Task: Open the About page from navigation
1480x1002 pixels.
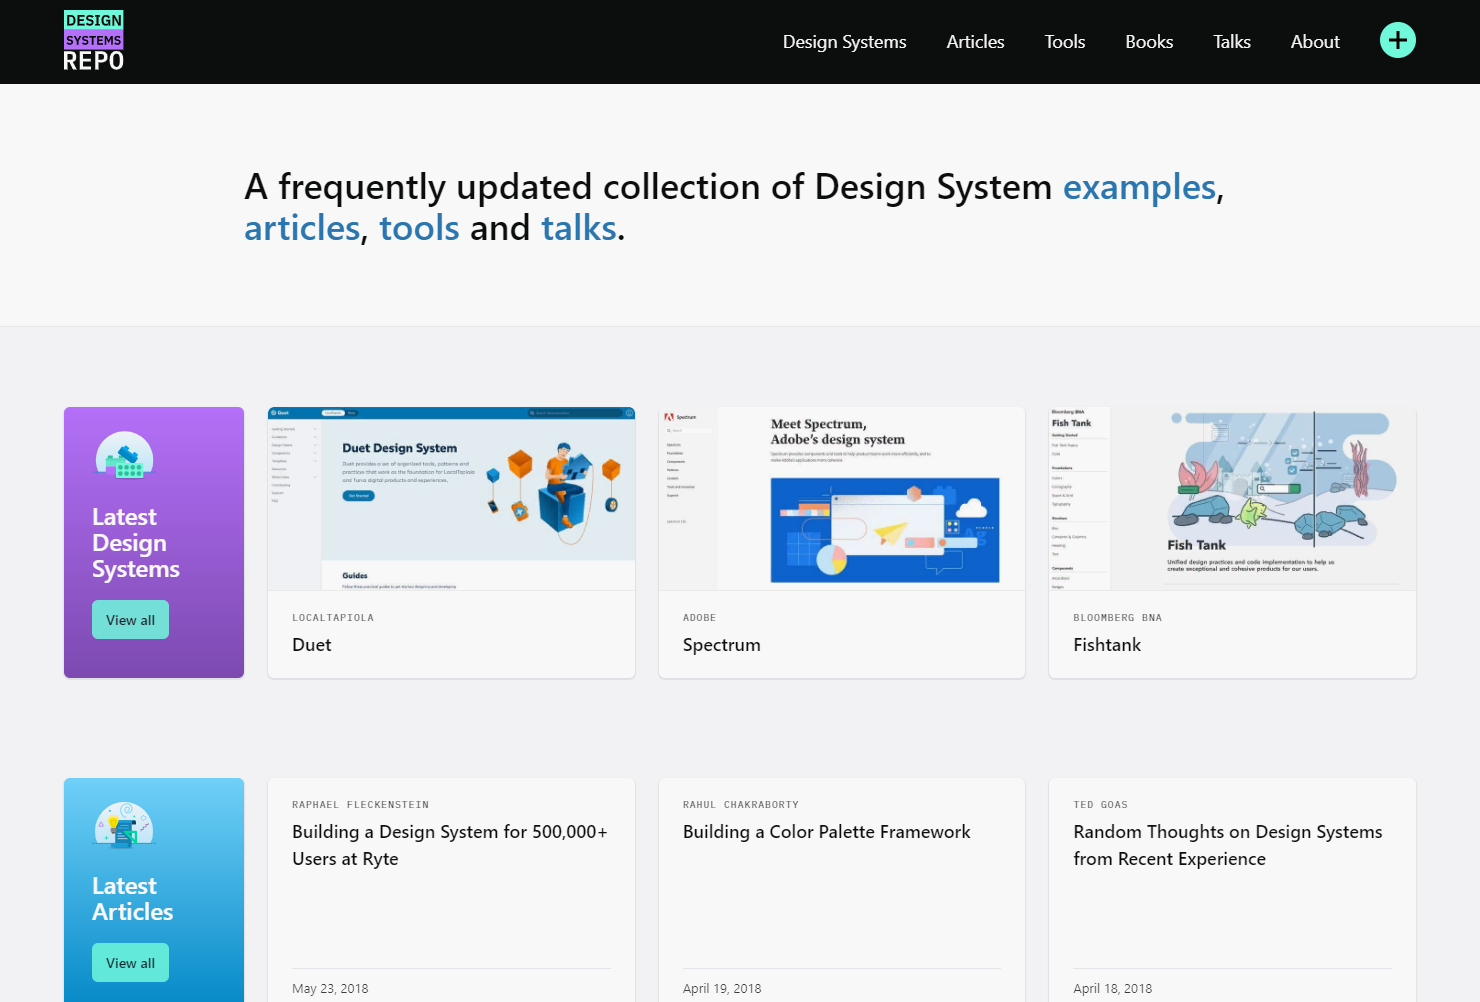Action: pos(1315,42)
